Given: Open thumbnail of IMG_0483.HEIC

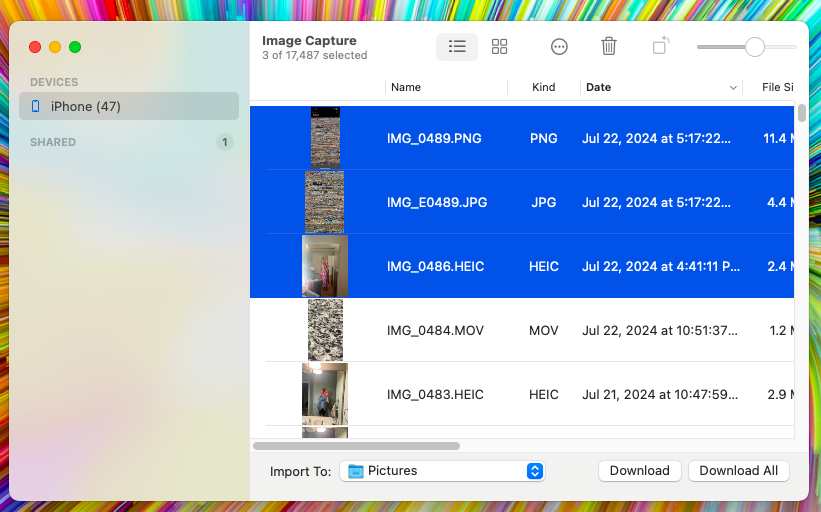Looking at the screenshot, I should (325, 394).
